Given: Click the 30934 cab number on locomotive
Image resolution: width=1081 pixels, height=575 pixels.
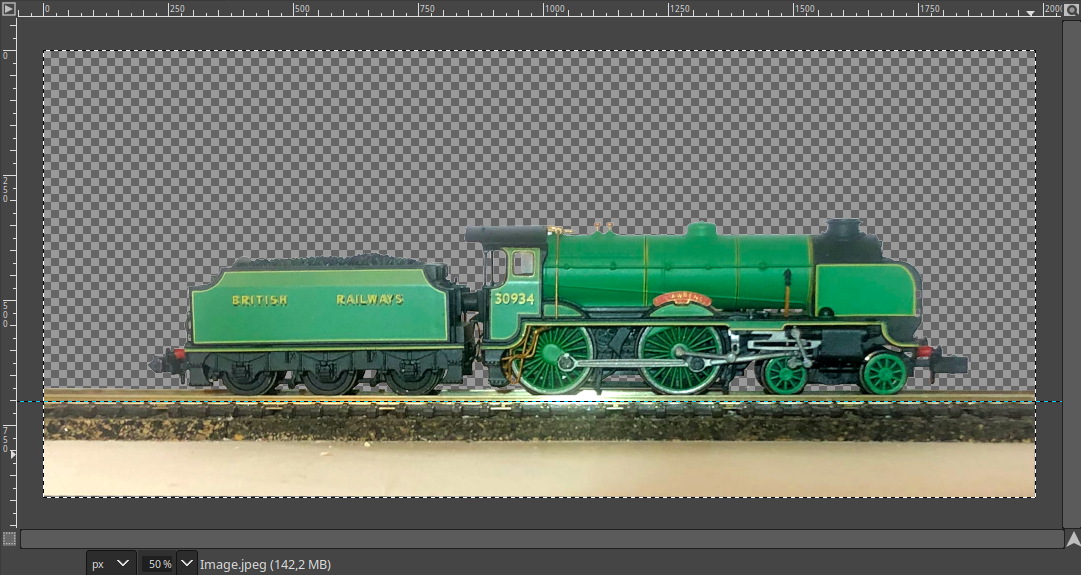Looking at the screenshot, I should coord(514,299).
